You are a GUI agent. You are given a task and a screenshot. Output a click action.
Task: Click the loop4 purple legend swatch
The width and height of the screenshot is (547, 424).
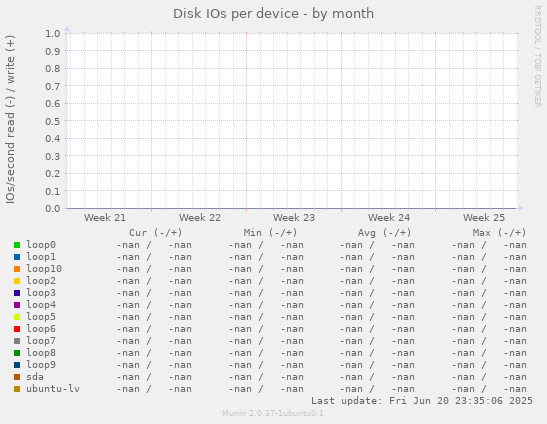pos(17,305)
